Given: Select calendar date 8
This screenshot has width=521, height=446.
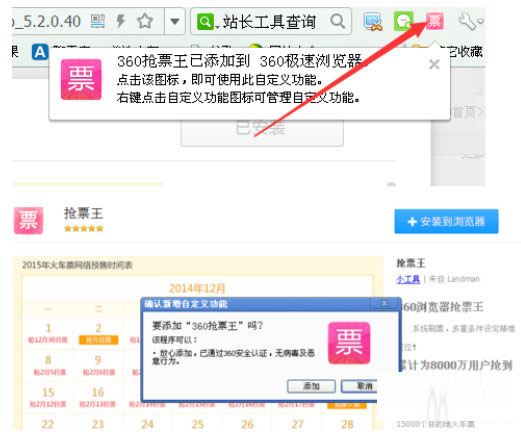Looking at the screenshot, I should coord(48,360).
